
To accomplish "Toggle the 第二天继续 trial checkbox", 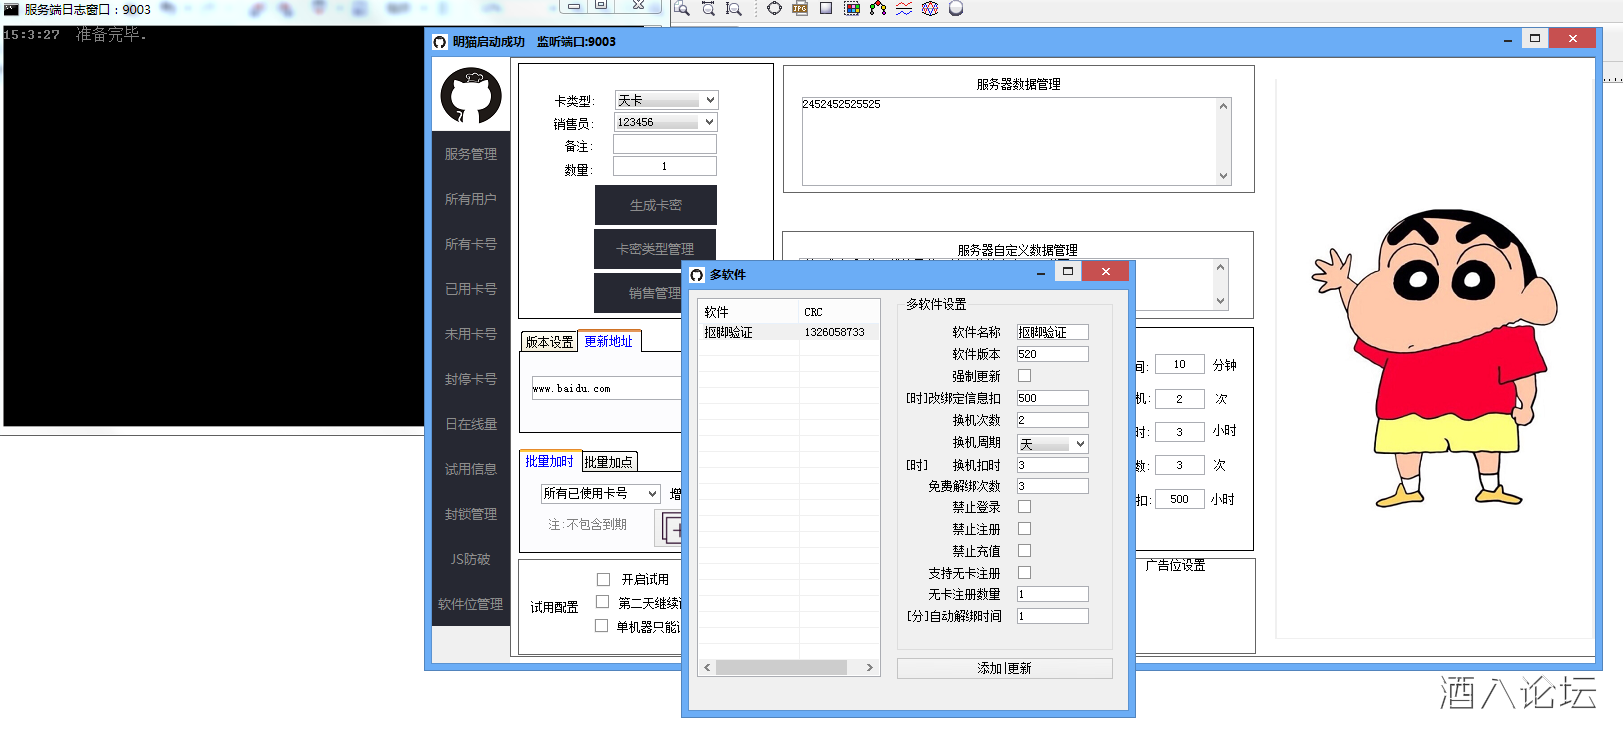I will click(x=602, y=602).
